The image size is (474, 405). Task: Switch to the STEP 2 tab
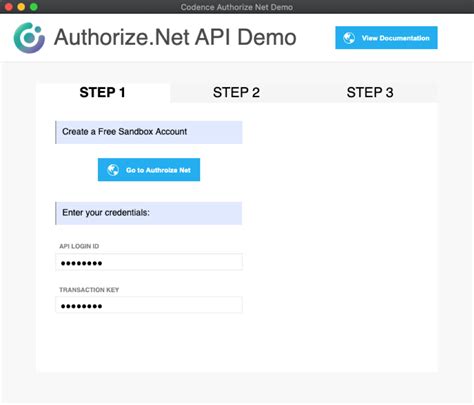[x=236, y=92]
